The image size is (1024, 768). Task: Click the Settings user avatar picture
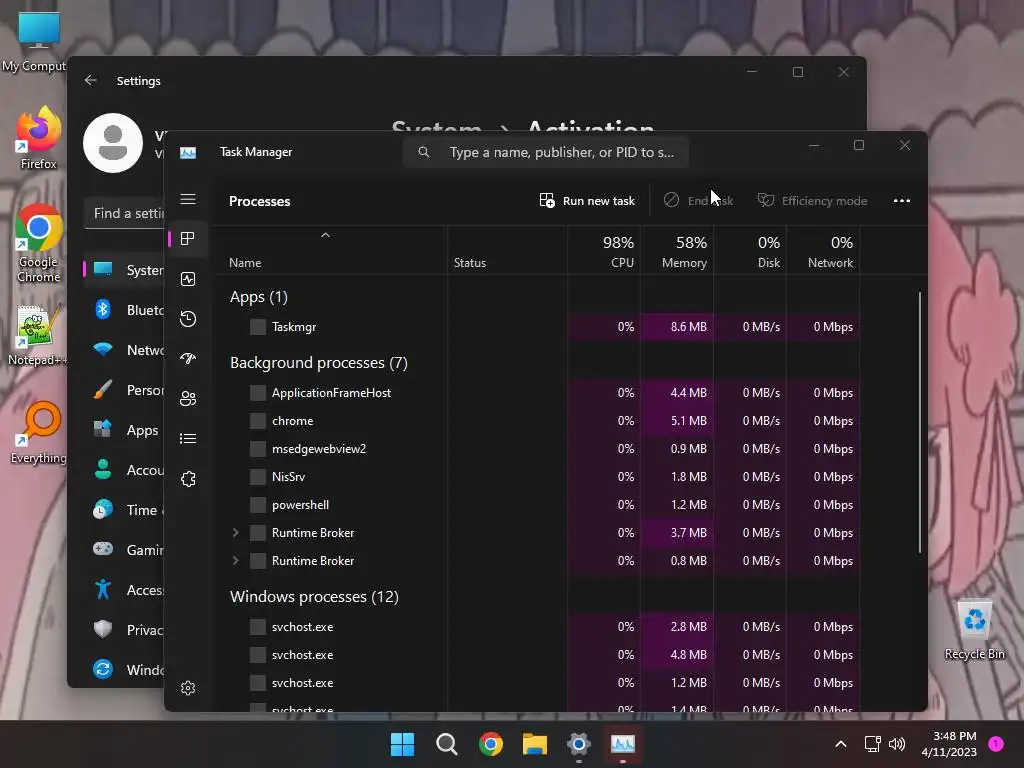tap(113, 143)
